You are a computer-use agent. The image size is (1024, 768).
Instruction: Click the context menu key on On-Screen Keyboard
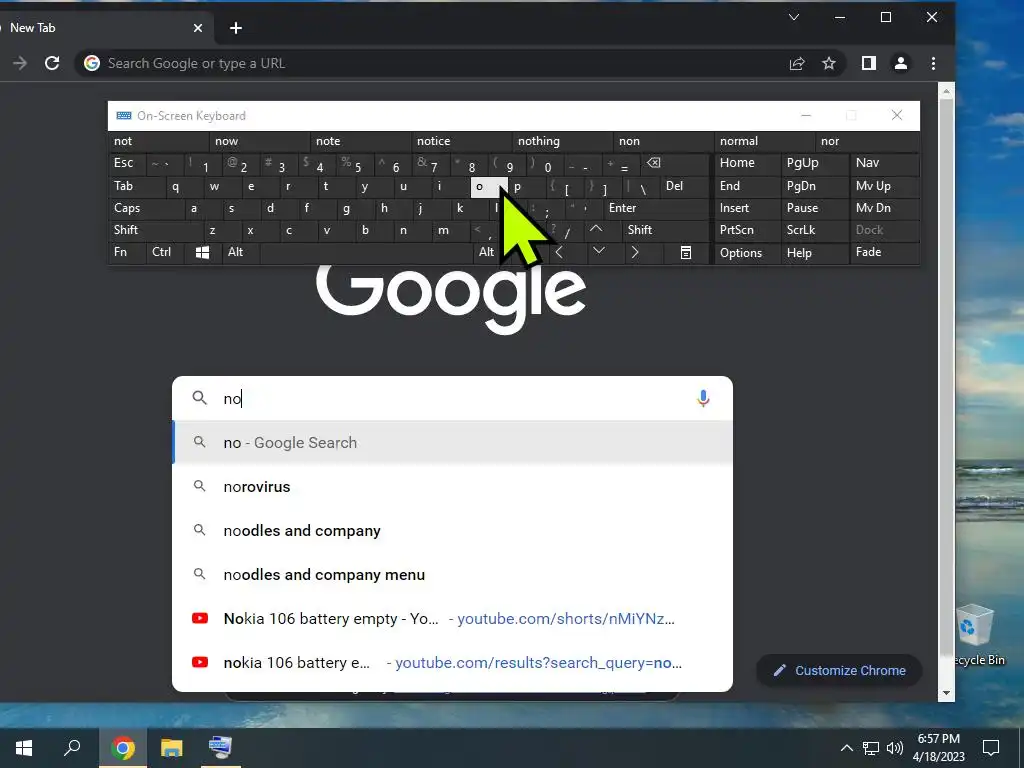(x=686, y=253)
